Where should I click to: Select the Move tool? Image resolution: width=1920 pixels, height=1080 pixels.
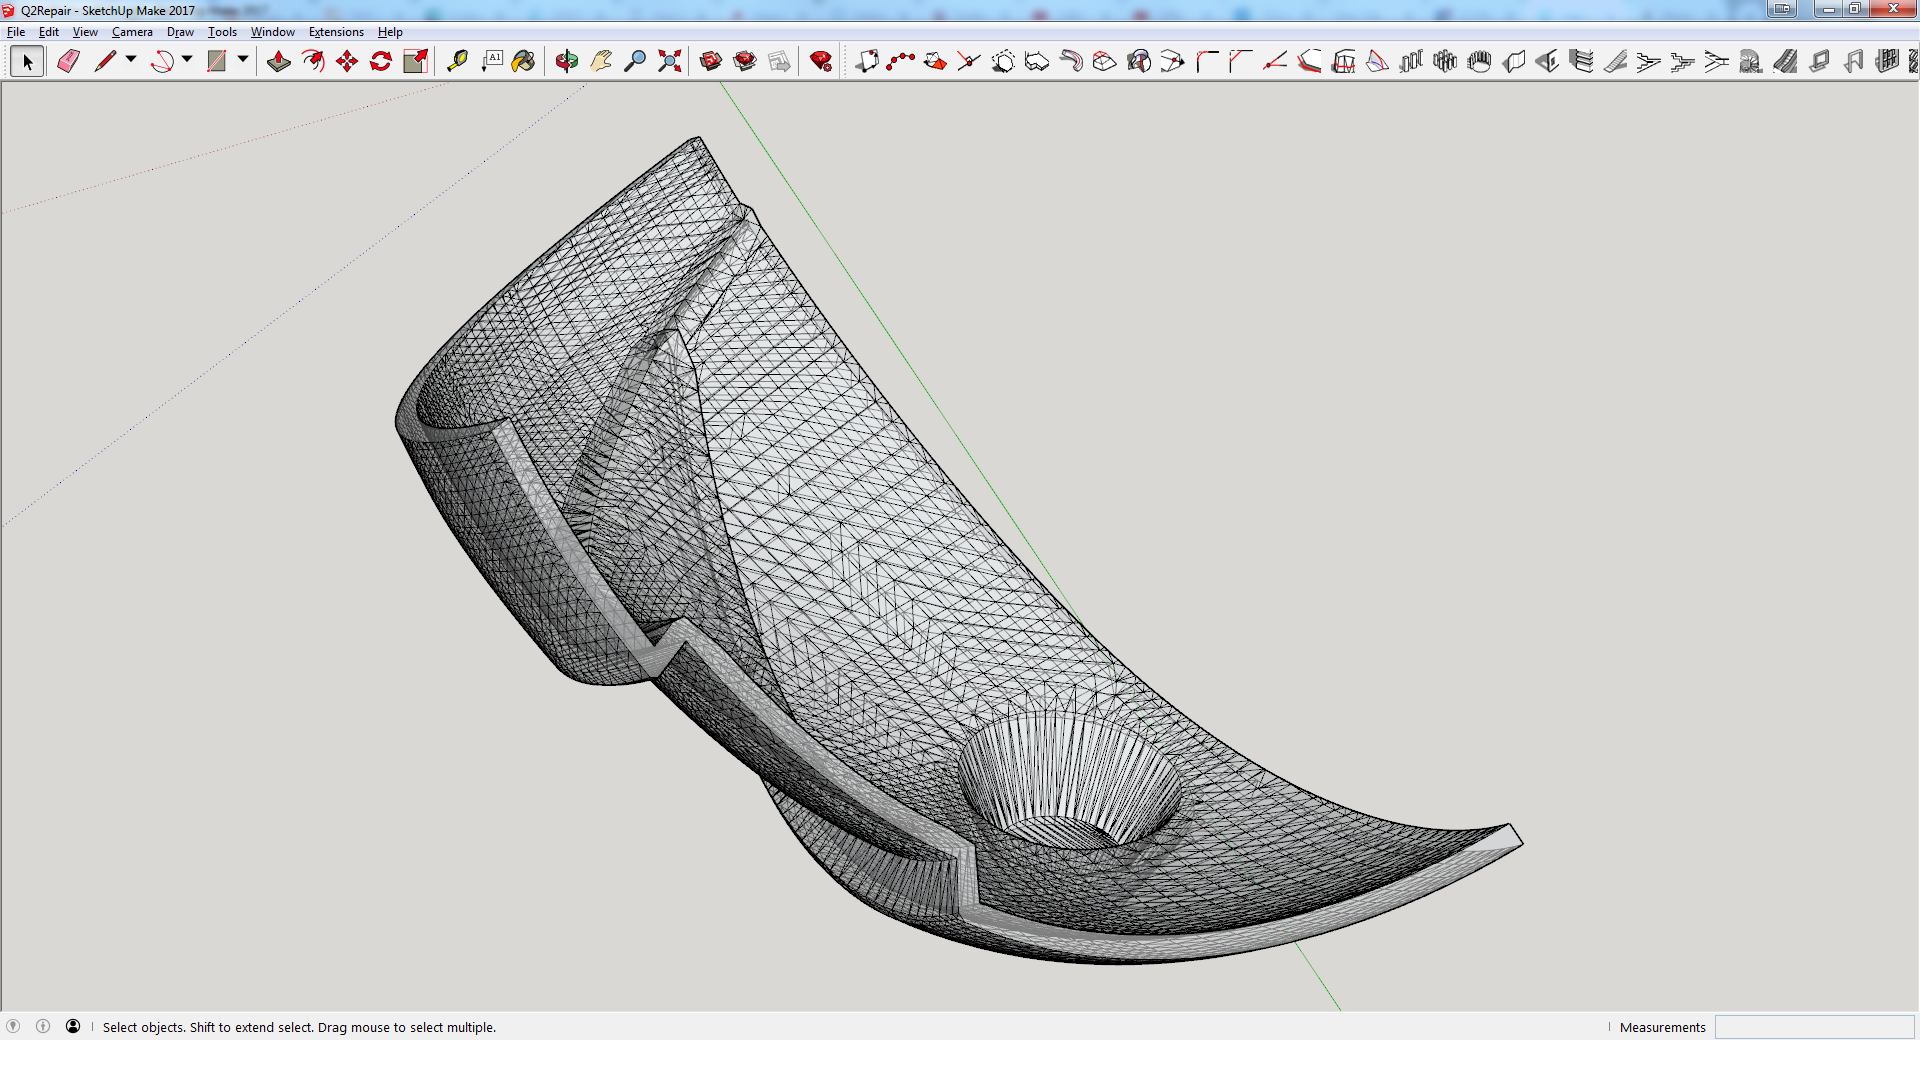[347, 61]
